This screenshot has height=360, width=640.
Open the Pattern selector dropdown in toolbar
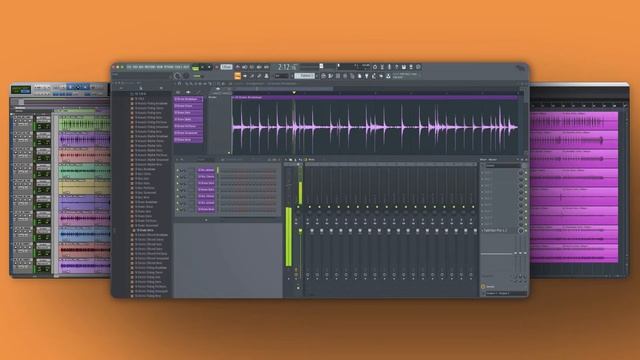coord(305,76)
